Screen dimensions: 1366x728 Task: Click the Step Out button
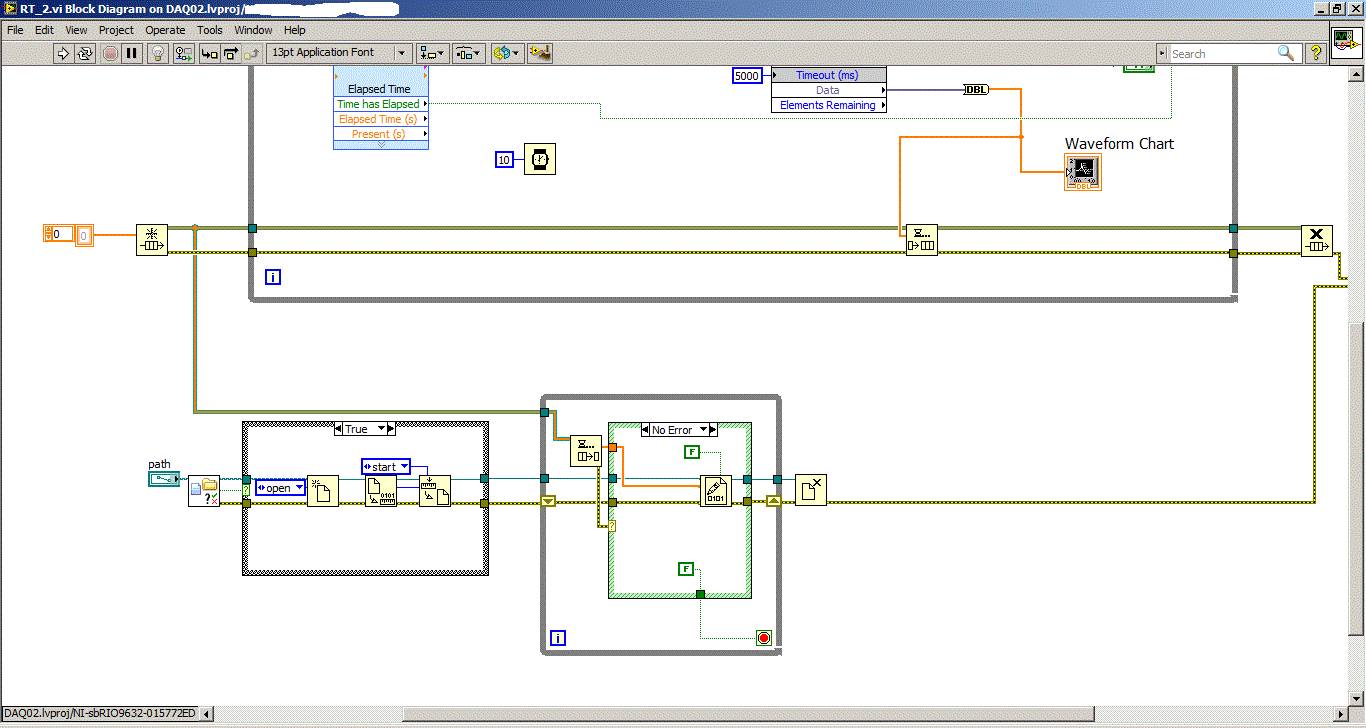tap(253, 53)
